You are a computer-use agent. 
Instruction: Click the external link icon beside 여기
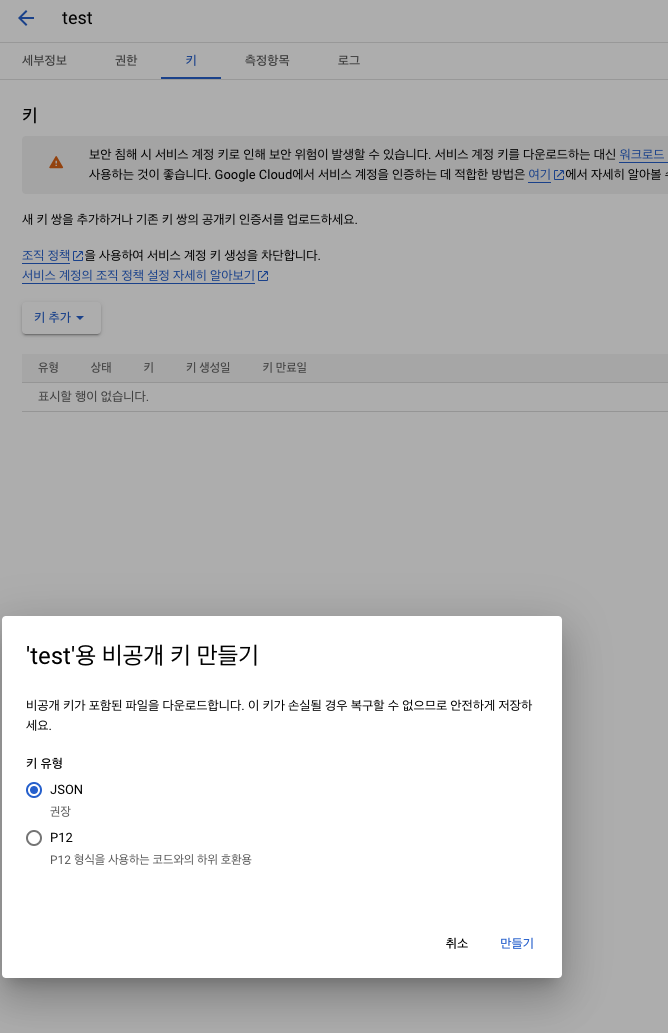(558, 175)
